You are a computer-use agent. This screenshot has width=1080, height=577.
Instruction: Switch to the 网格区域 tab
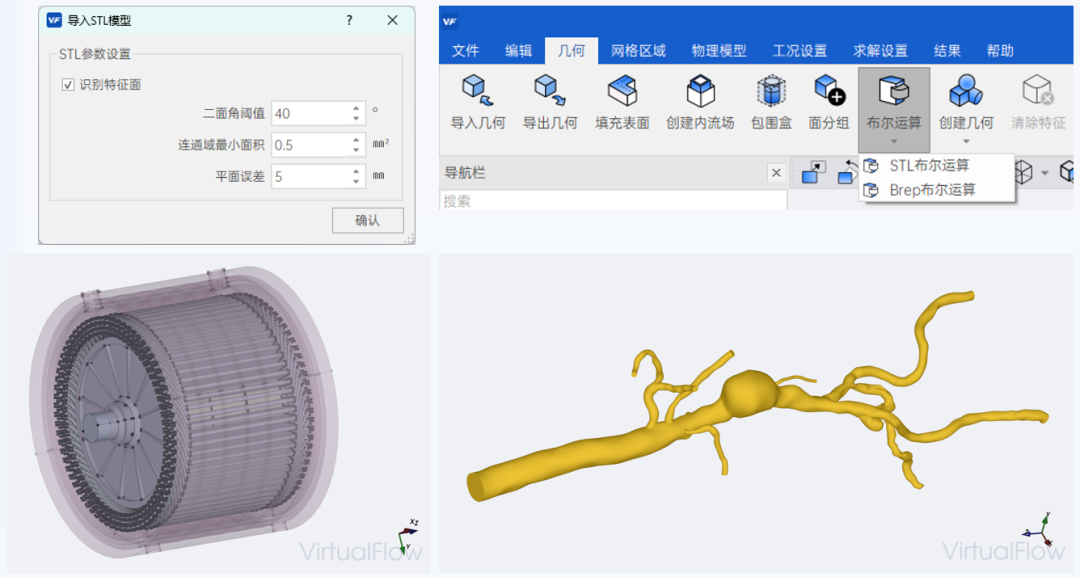tap(638, 51)
